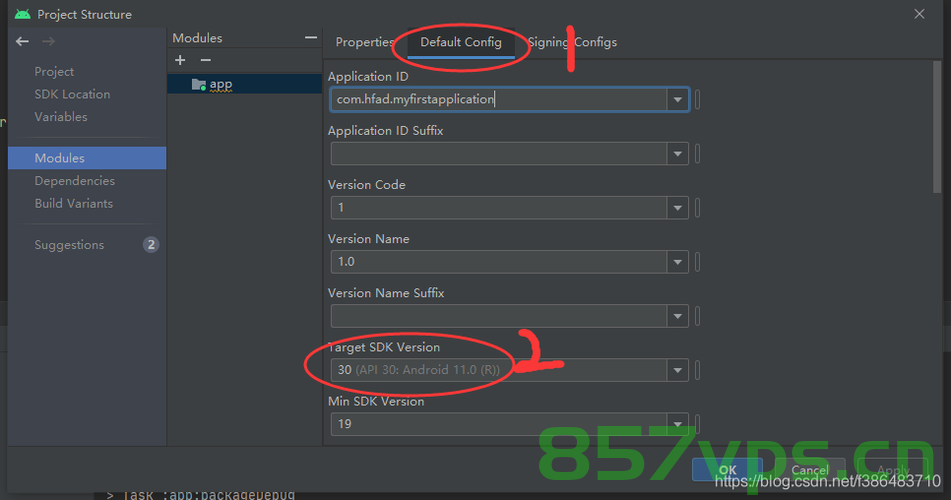This screenshot has height=500, width=951.
Task: Expand the Target SDK Version dropdown arrow
Action: click(677, 370)
